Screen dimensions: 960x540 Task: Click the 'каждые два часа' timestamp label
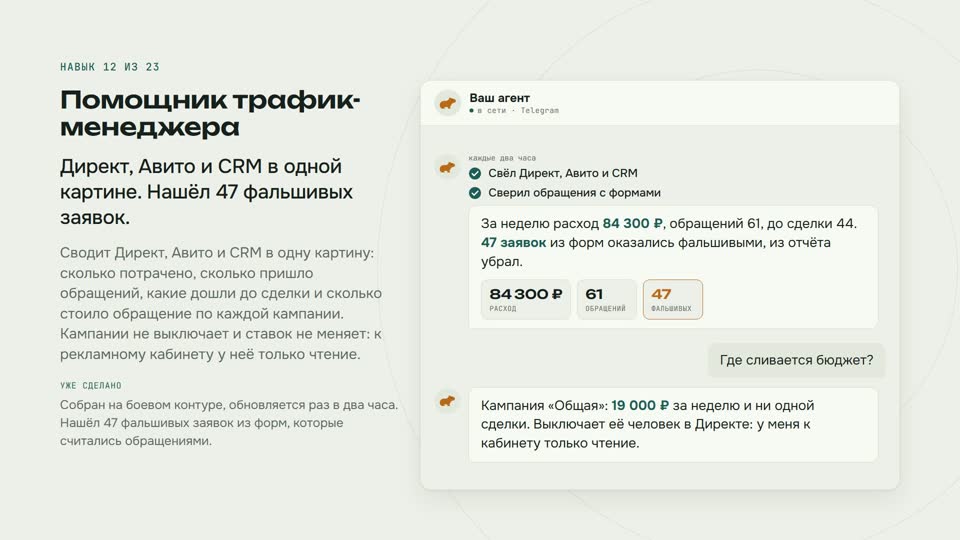tap(502, 158)
